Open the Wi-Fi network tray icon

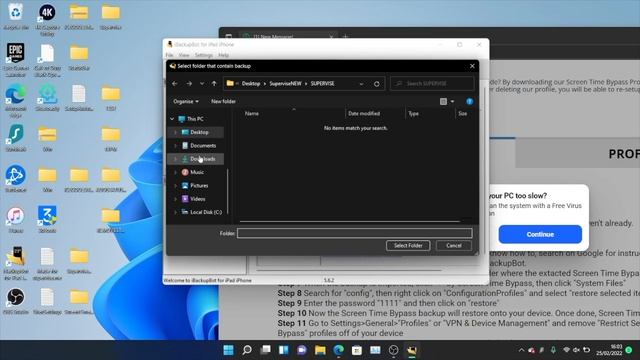pos(566,350)
